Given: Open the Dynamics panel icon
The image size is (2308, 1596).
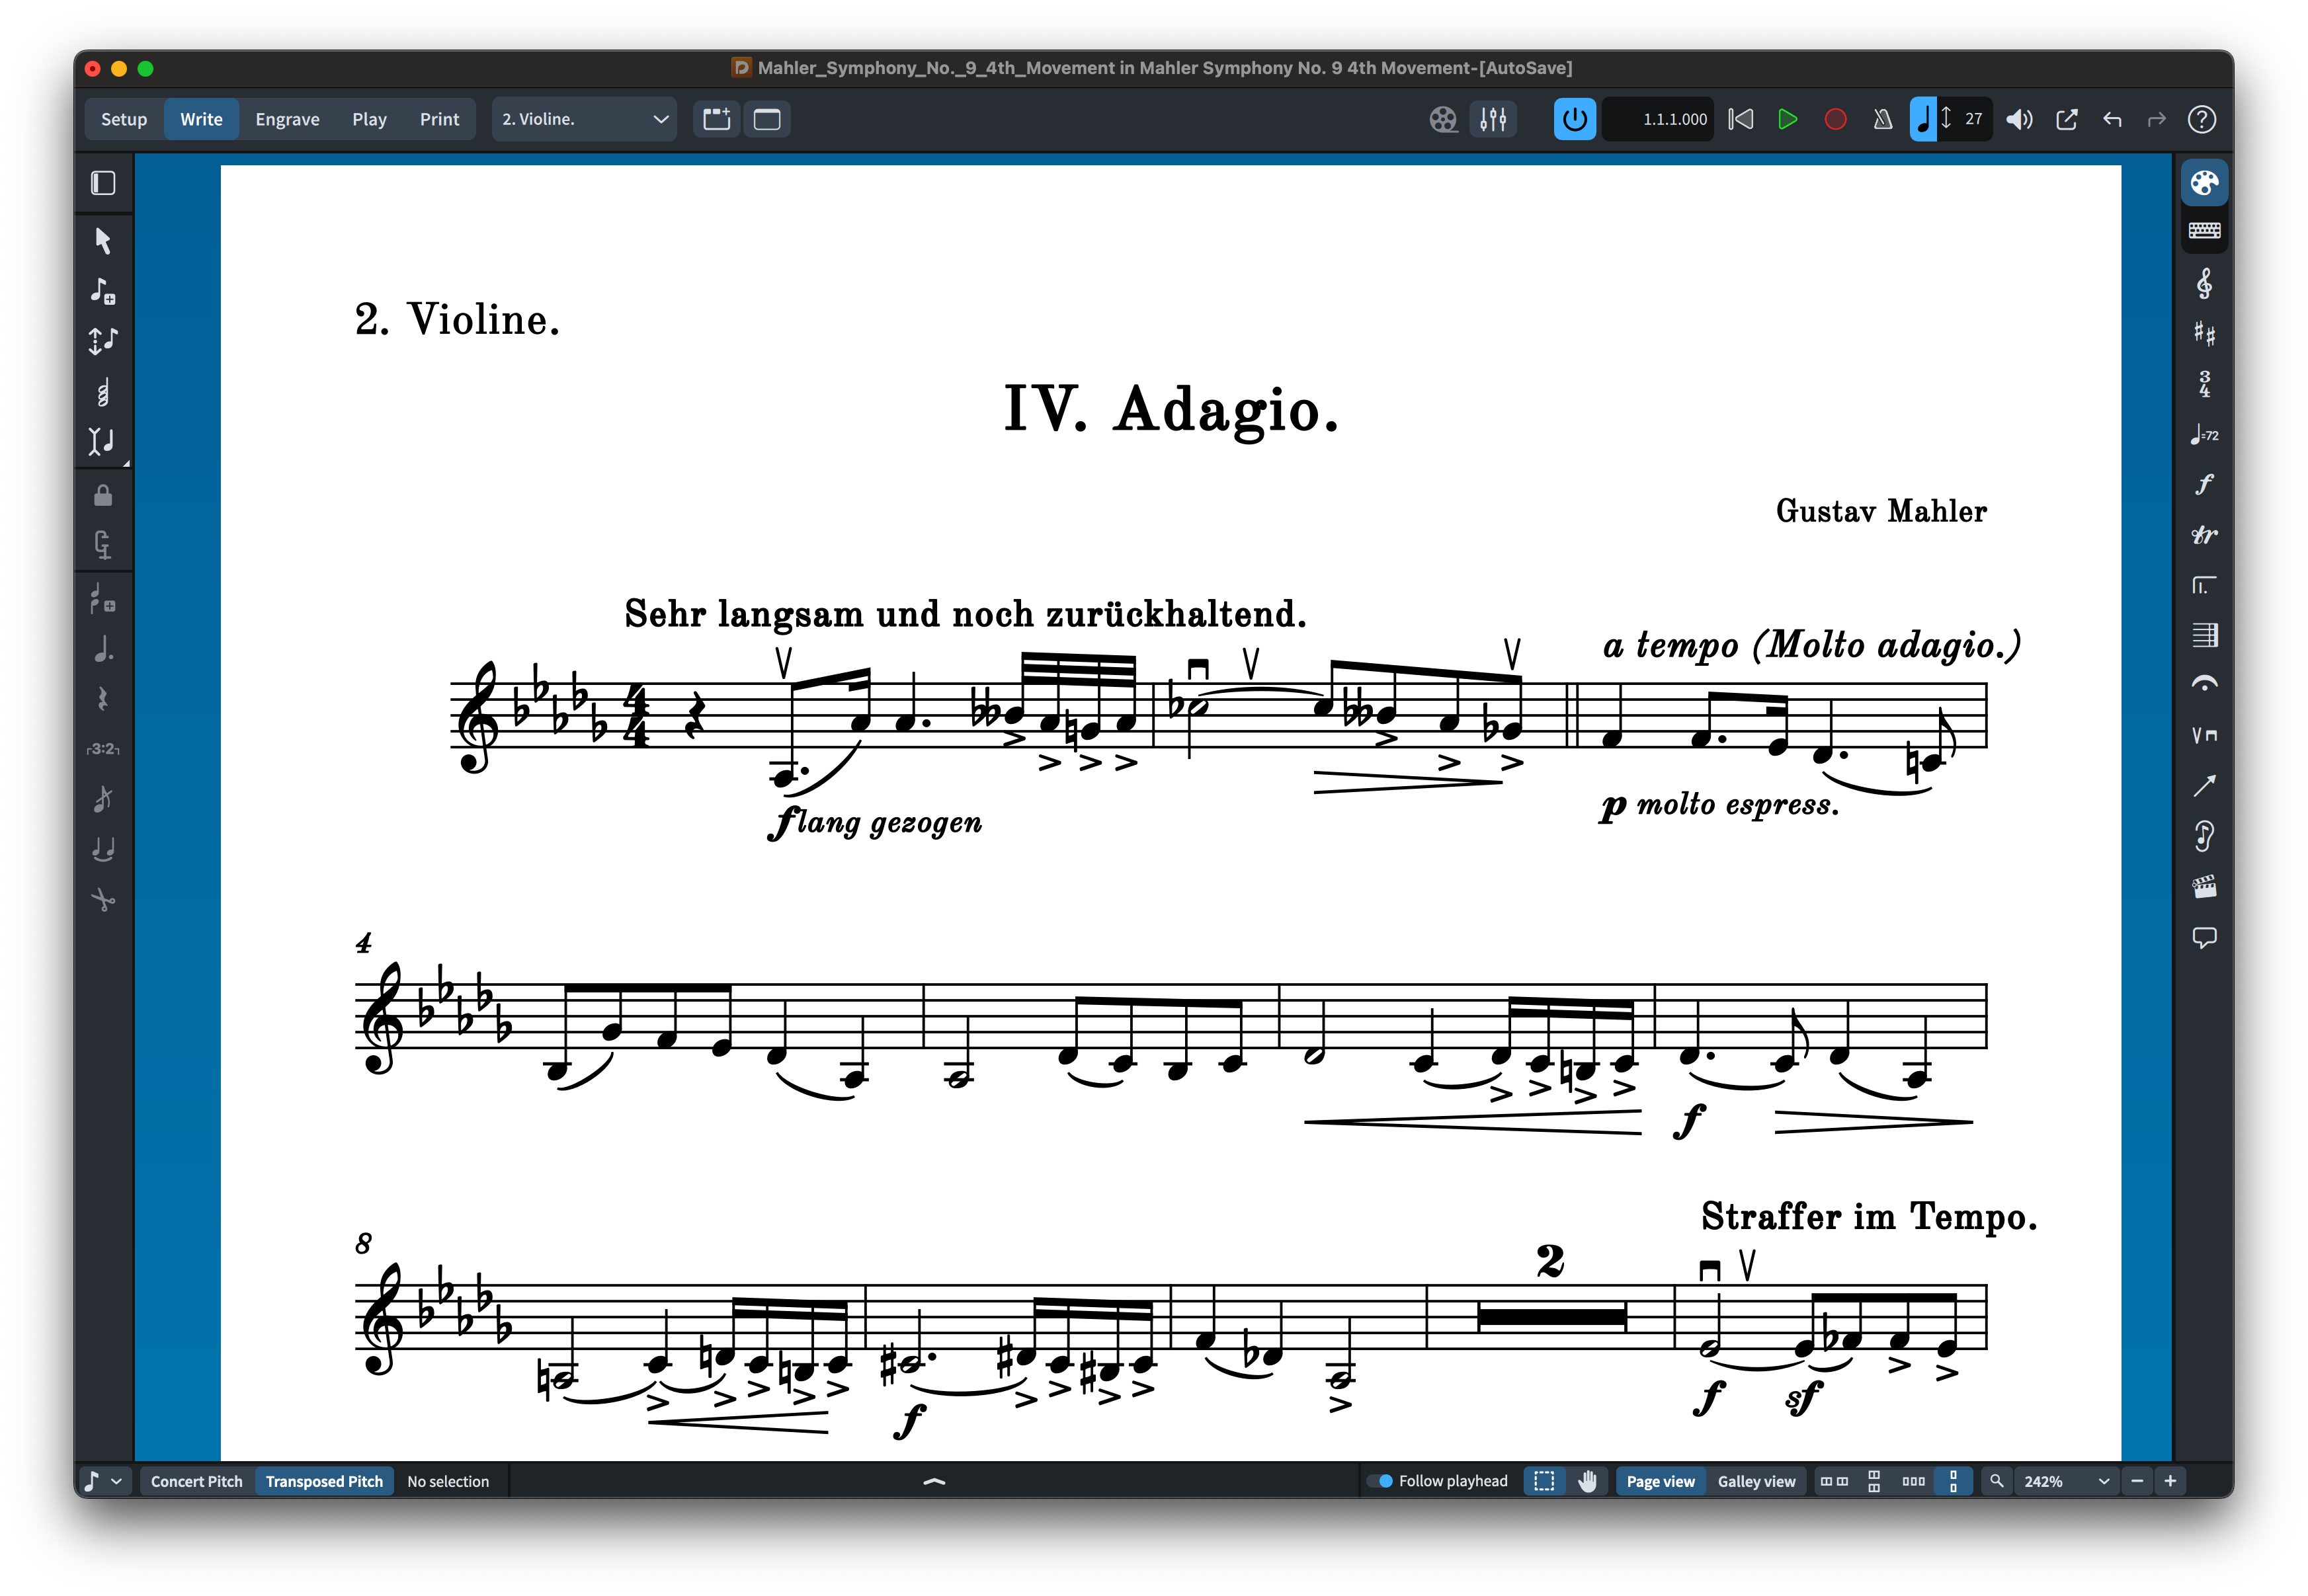Looking at the screenshot, I should (2203, 485).
